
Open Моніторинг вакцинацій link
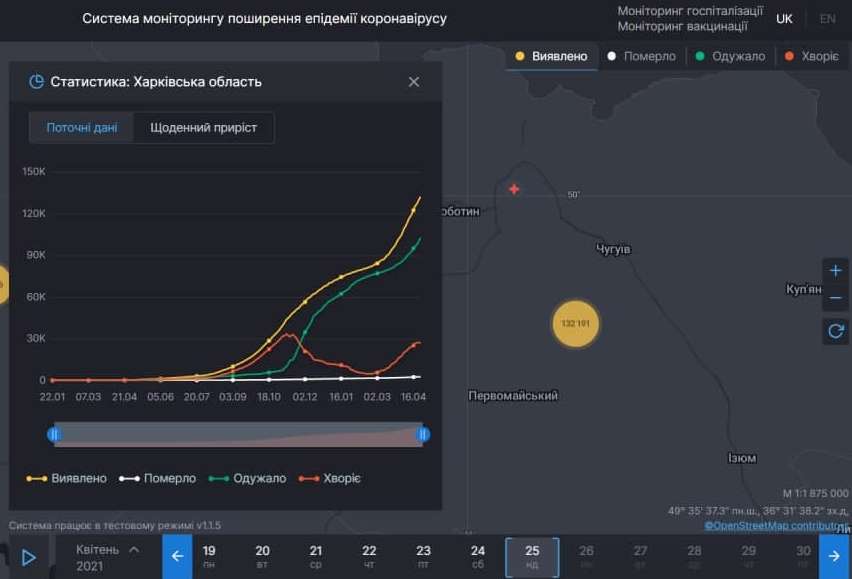682,26
